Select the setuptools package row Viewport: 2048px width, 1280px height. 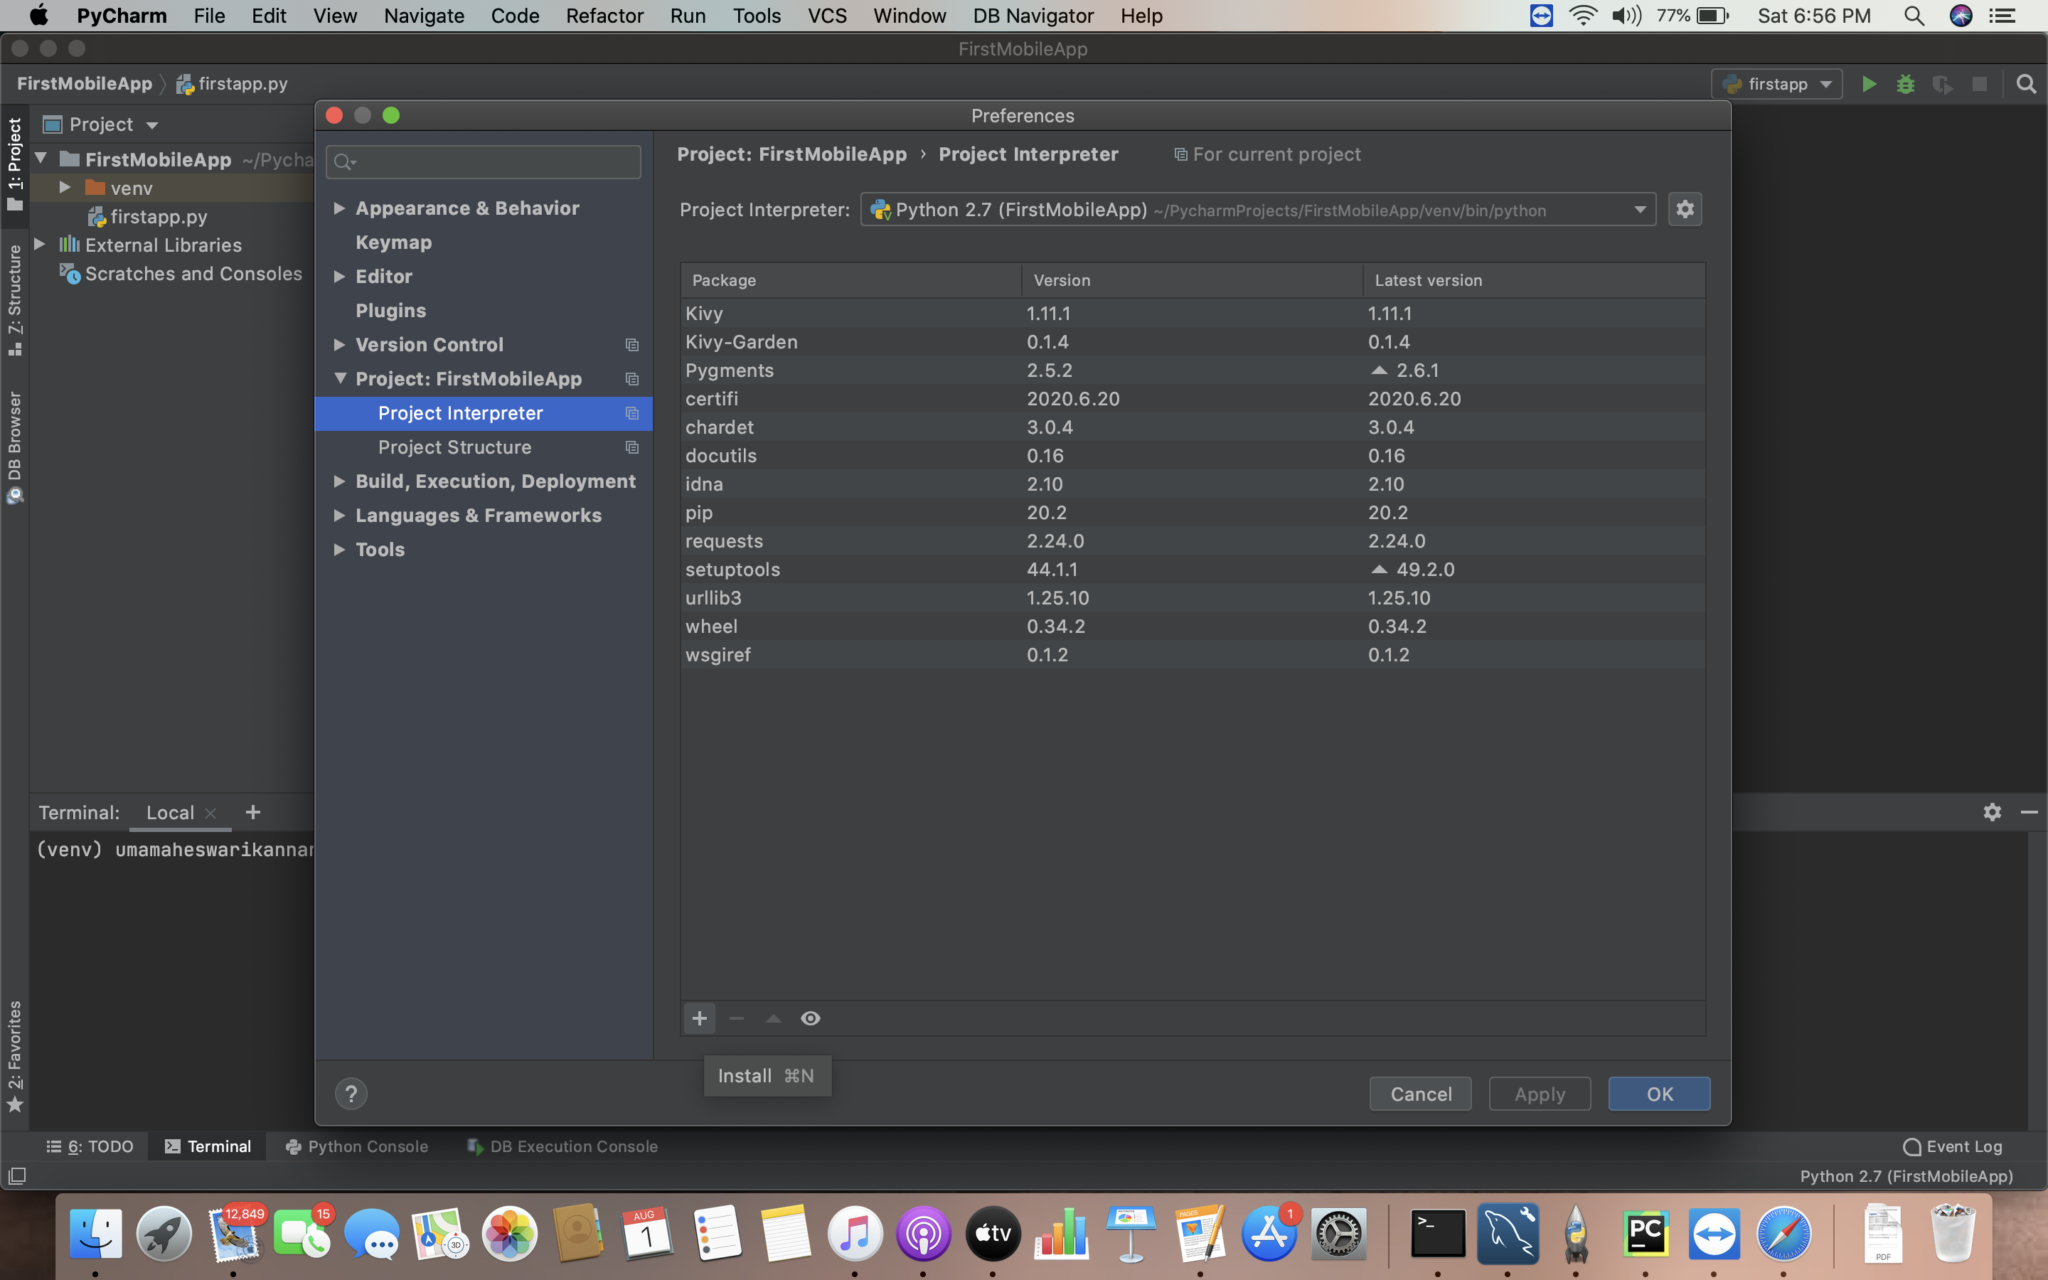coord(1192,569)
